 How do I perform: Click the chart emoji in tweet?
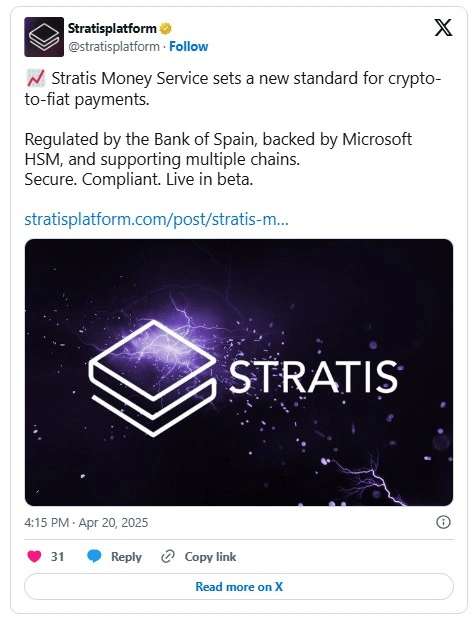pyautogui.click(x=36, y=78)
